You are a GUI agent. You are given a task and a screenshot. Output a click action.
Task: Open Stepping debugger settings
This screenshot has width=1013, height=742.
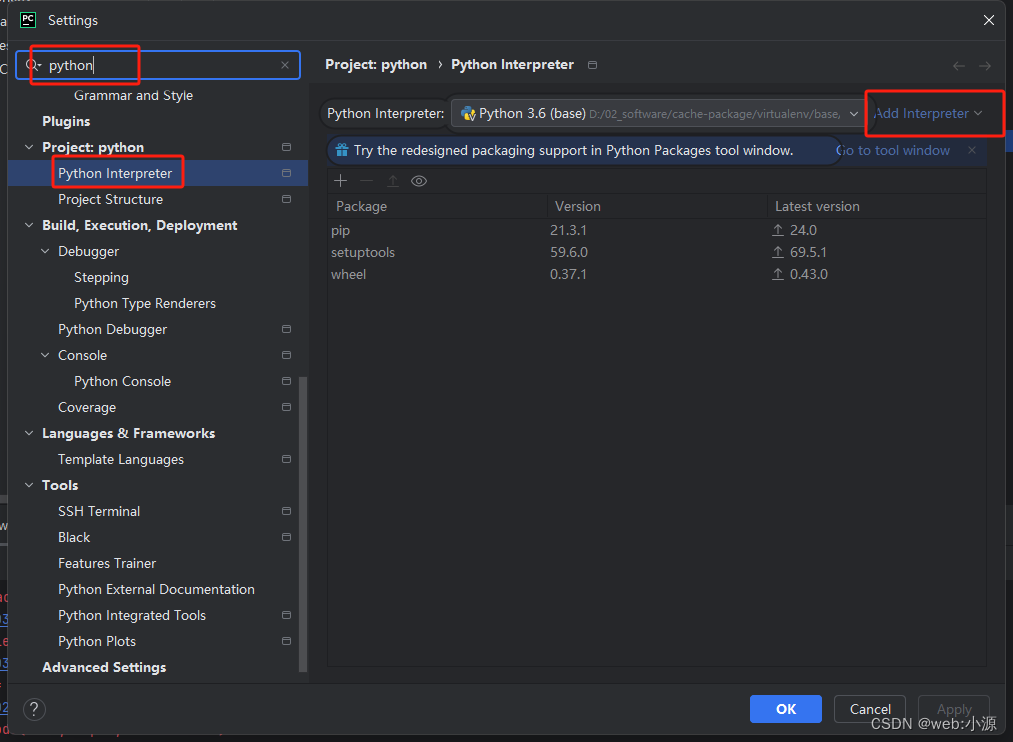(x=101, y=278)
